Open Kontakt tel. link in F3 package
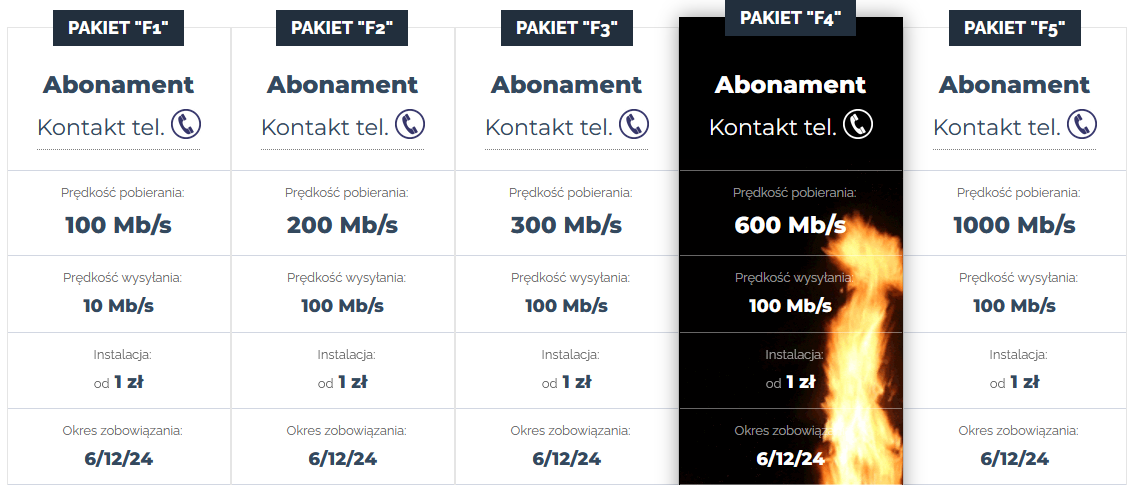The image size is (1137, 485). (548, 128)
